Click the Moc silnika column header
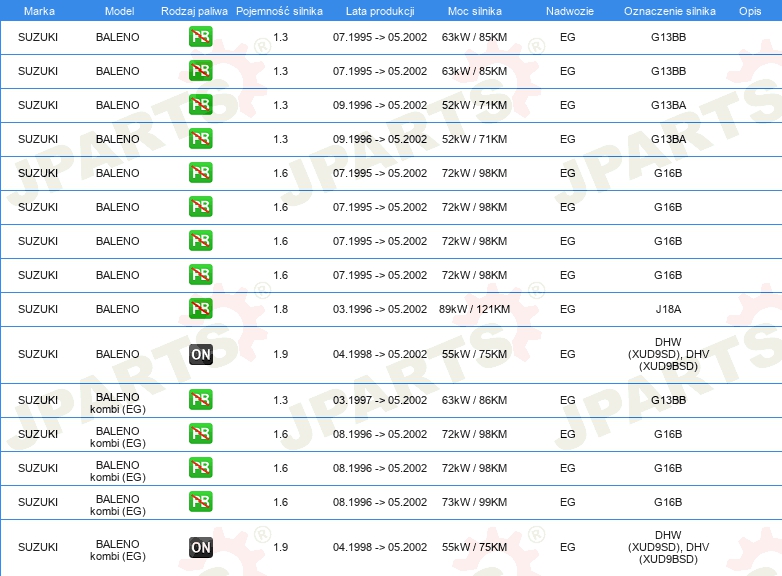The width and height of the screenshot is (782, 576). coord(474,11)
